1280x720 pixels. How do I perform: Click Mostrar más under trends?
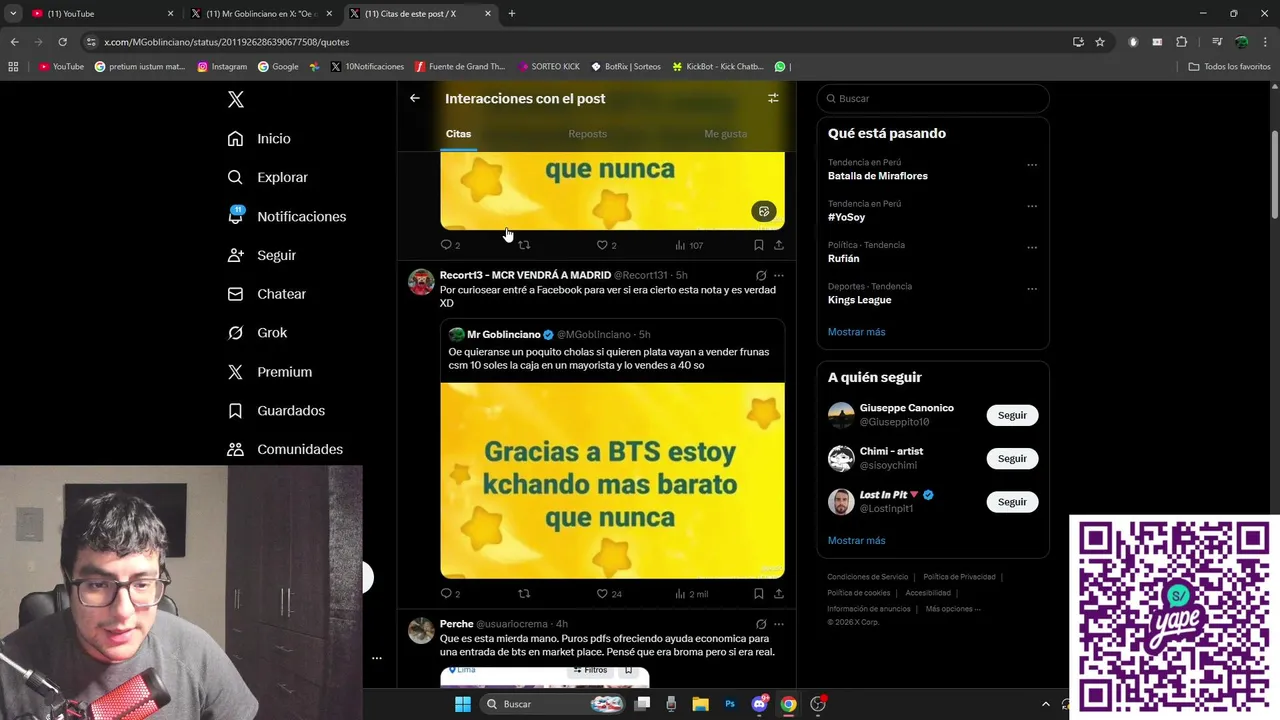pos(856,332)
